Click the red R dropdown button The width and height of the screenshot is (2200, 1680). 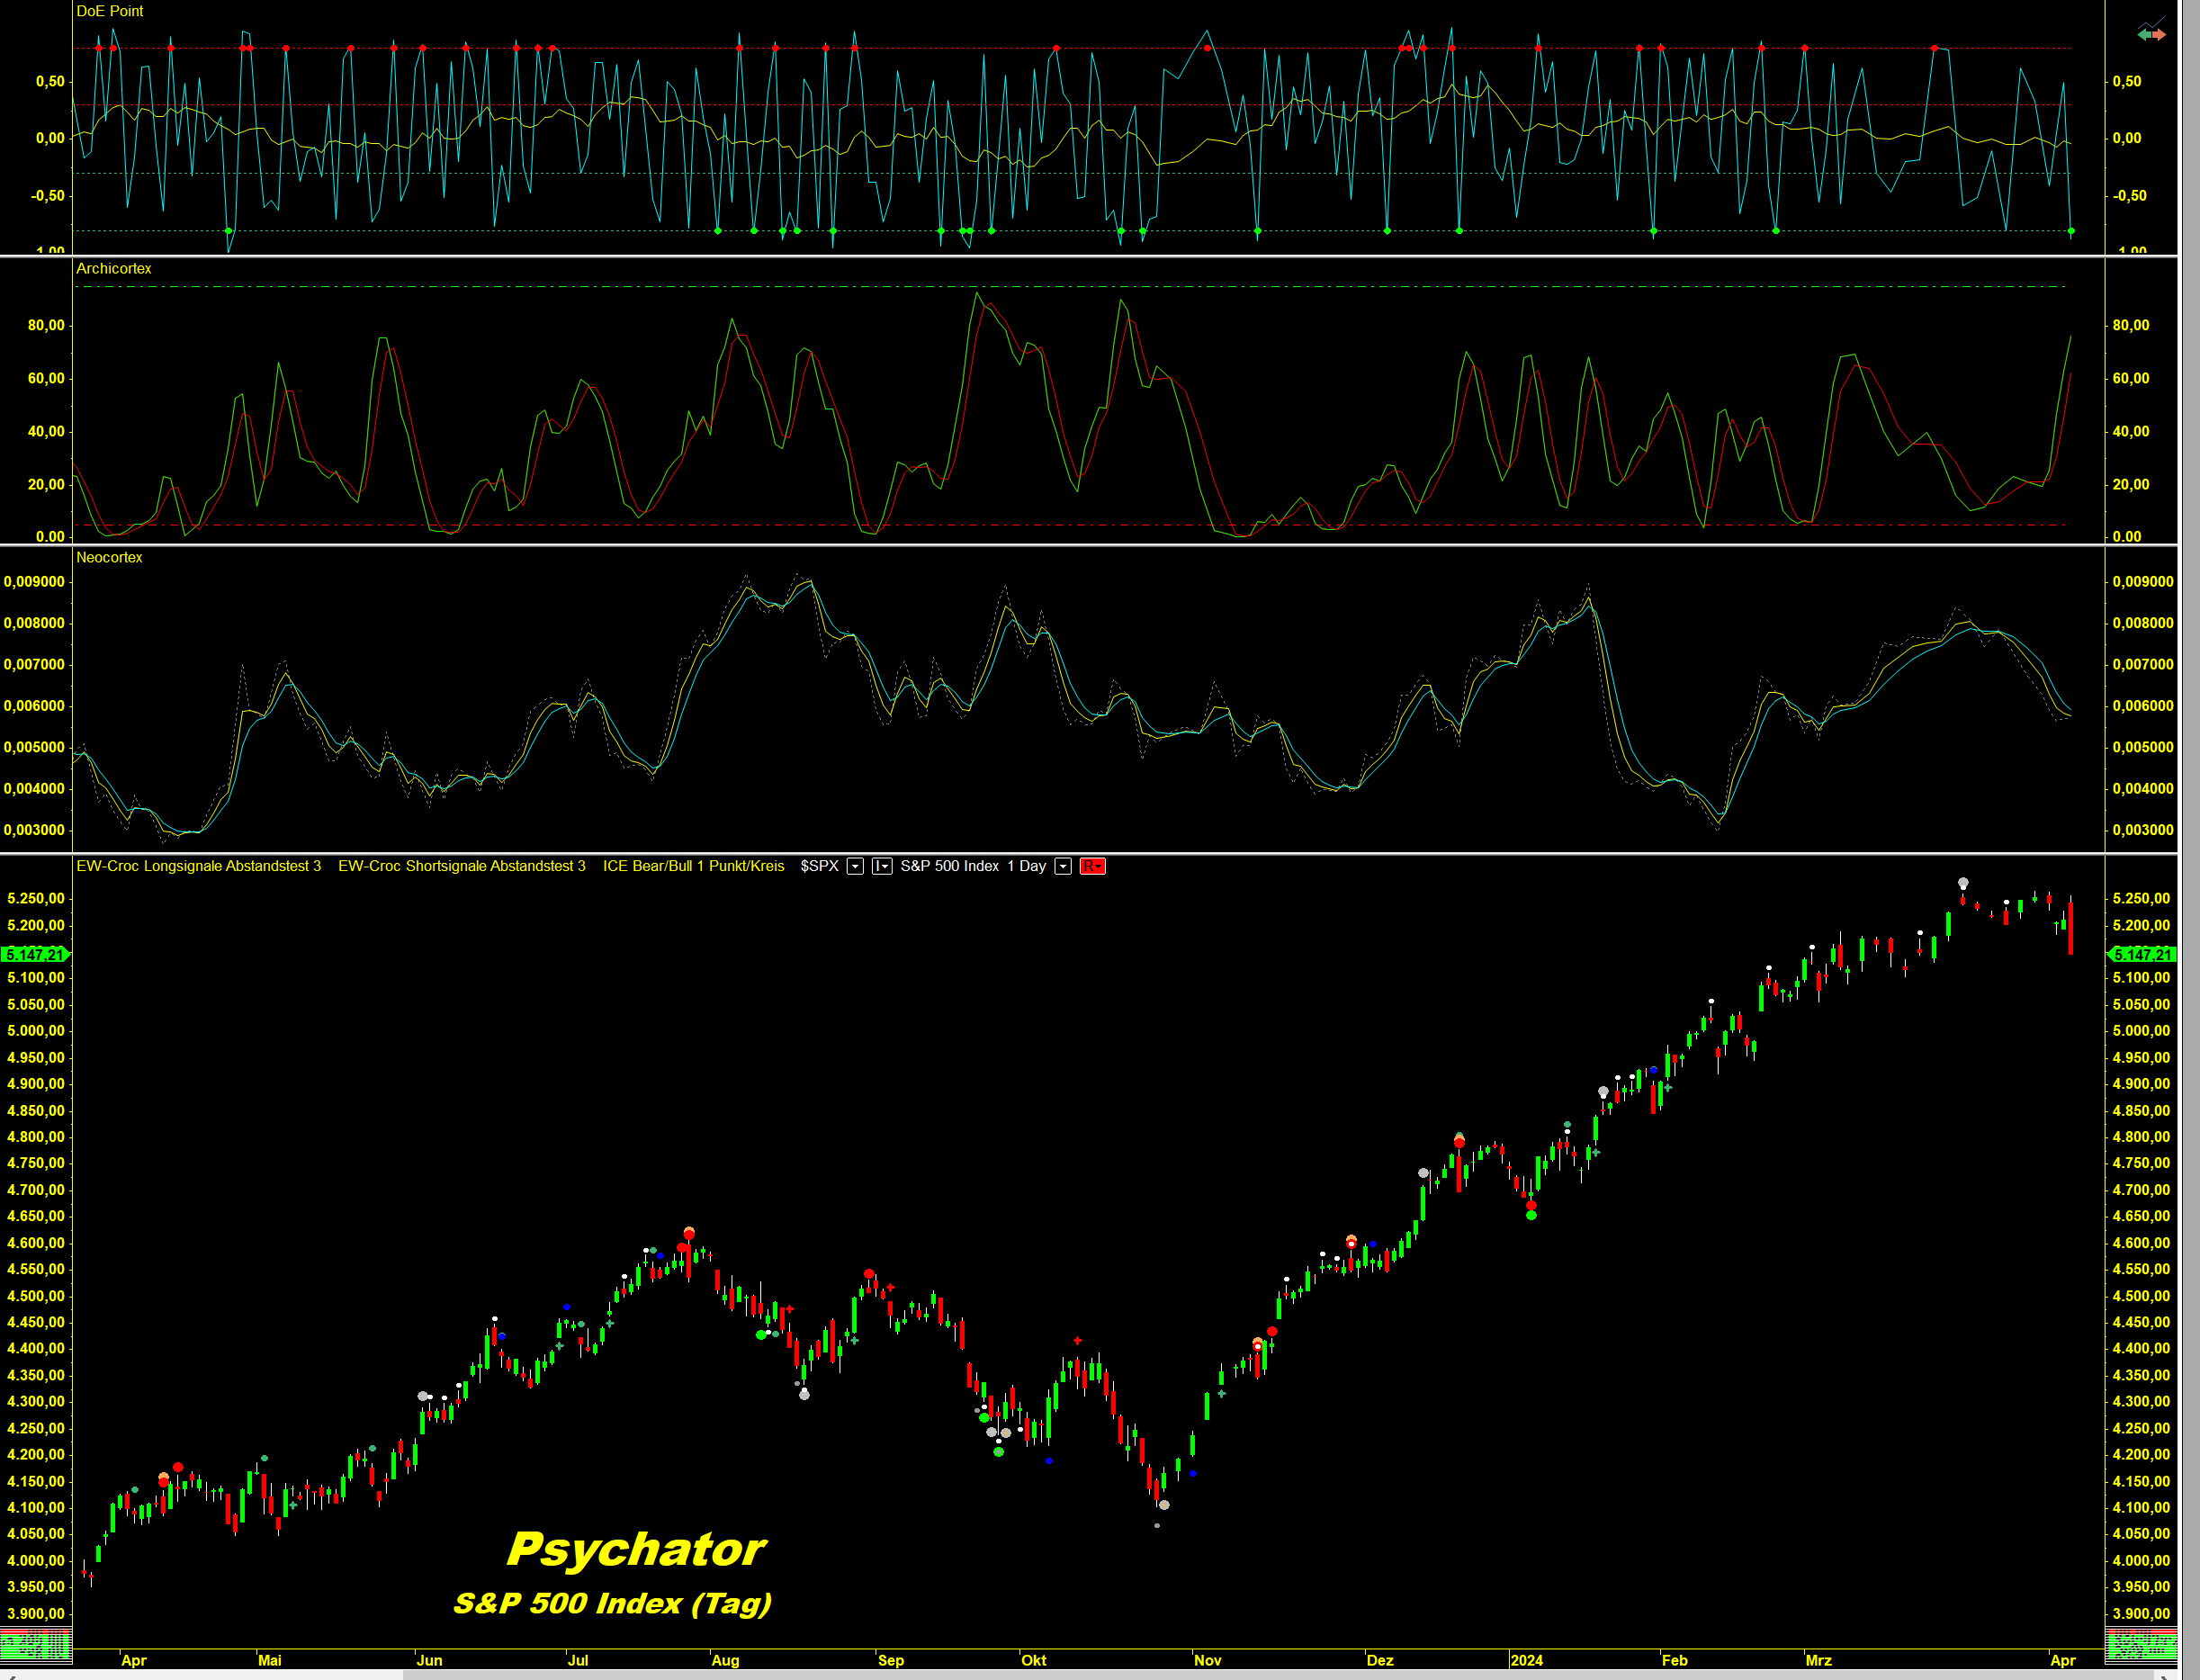tap(1092, 866)
